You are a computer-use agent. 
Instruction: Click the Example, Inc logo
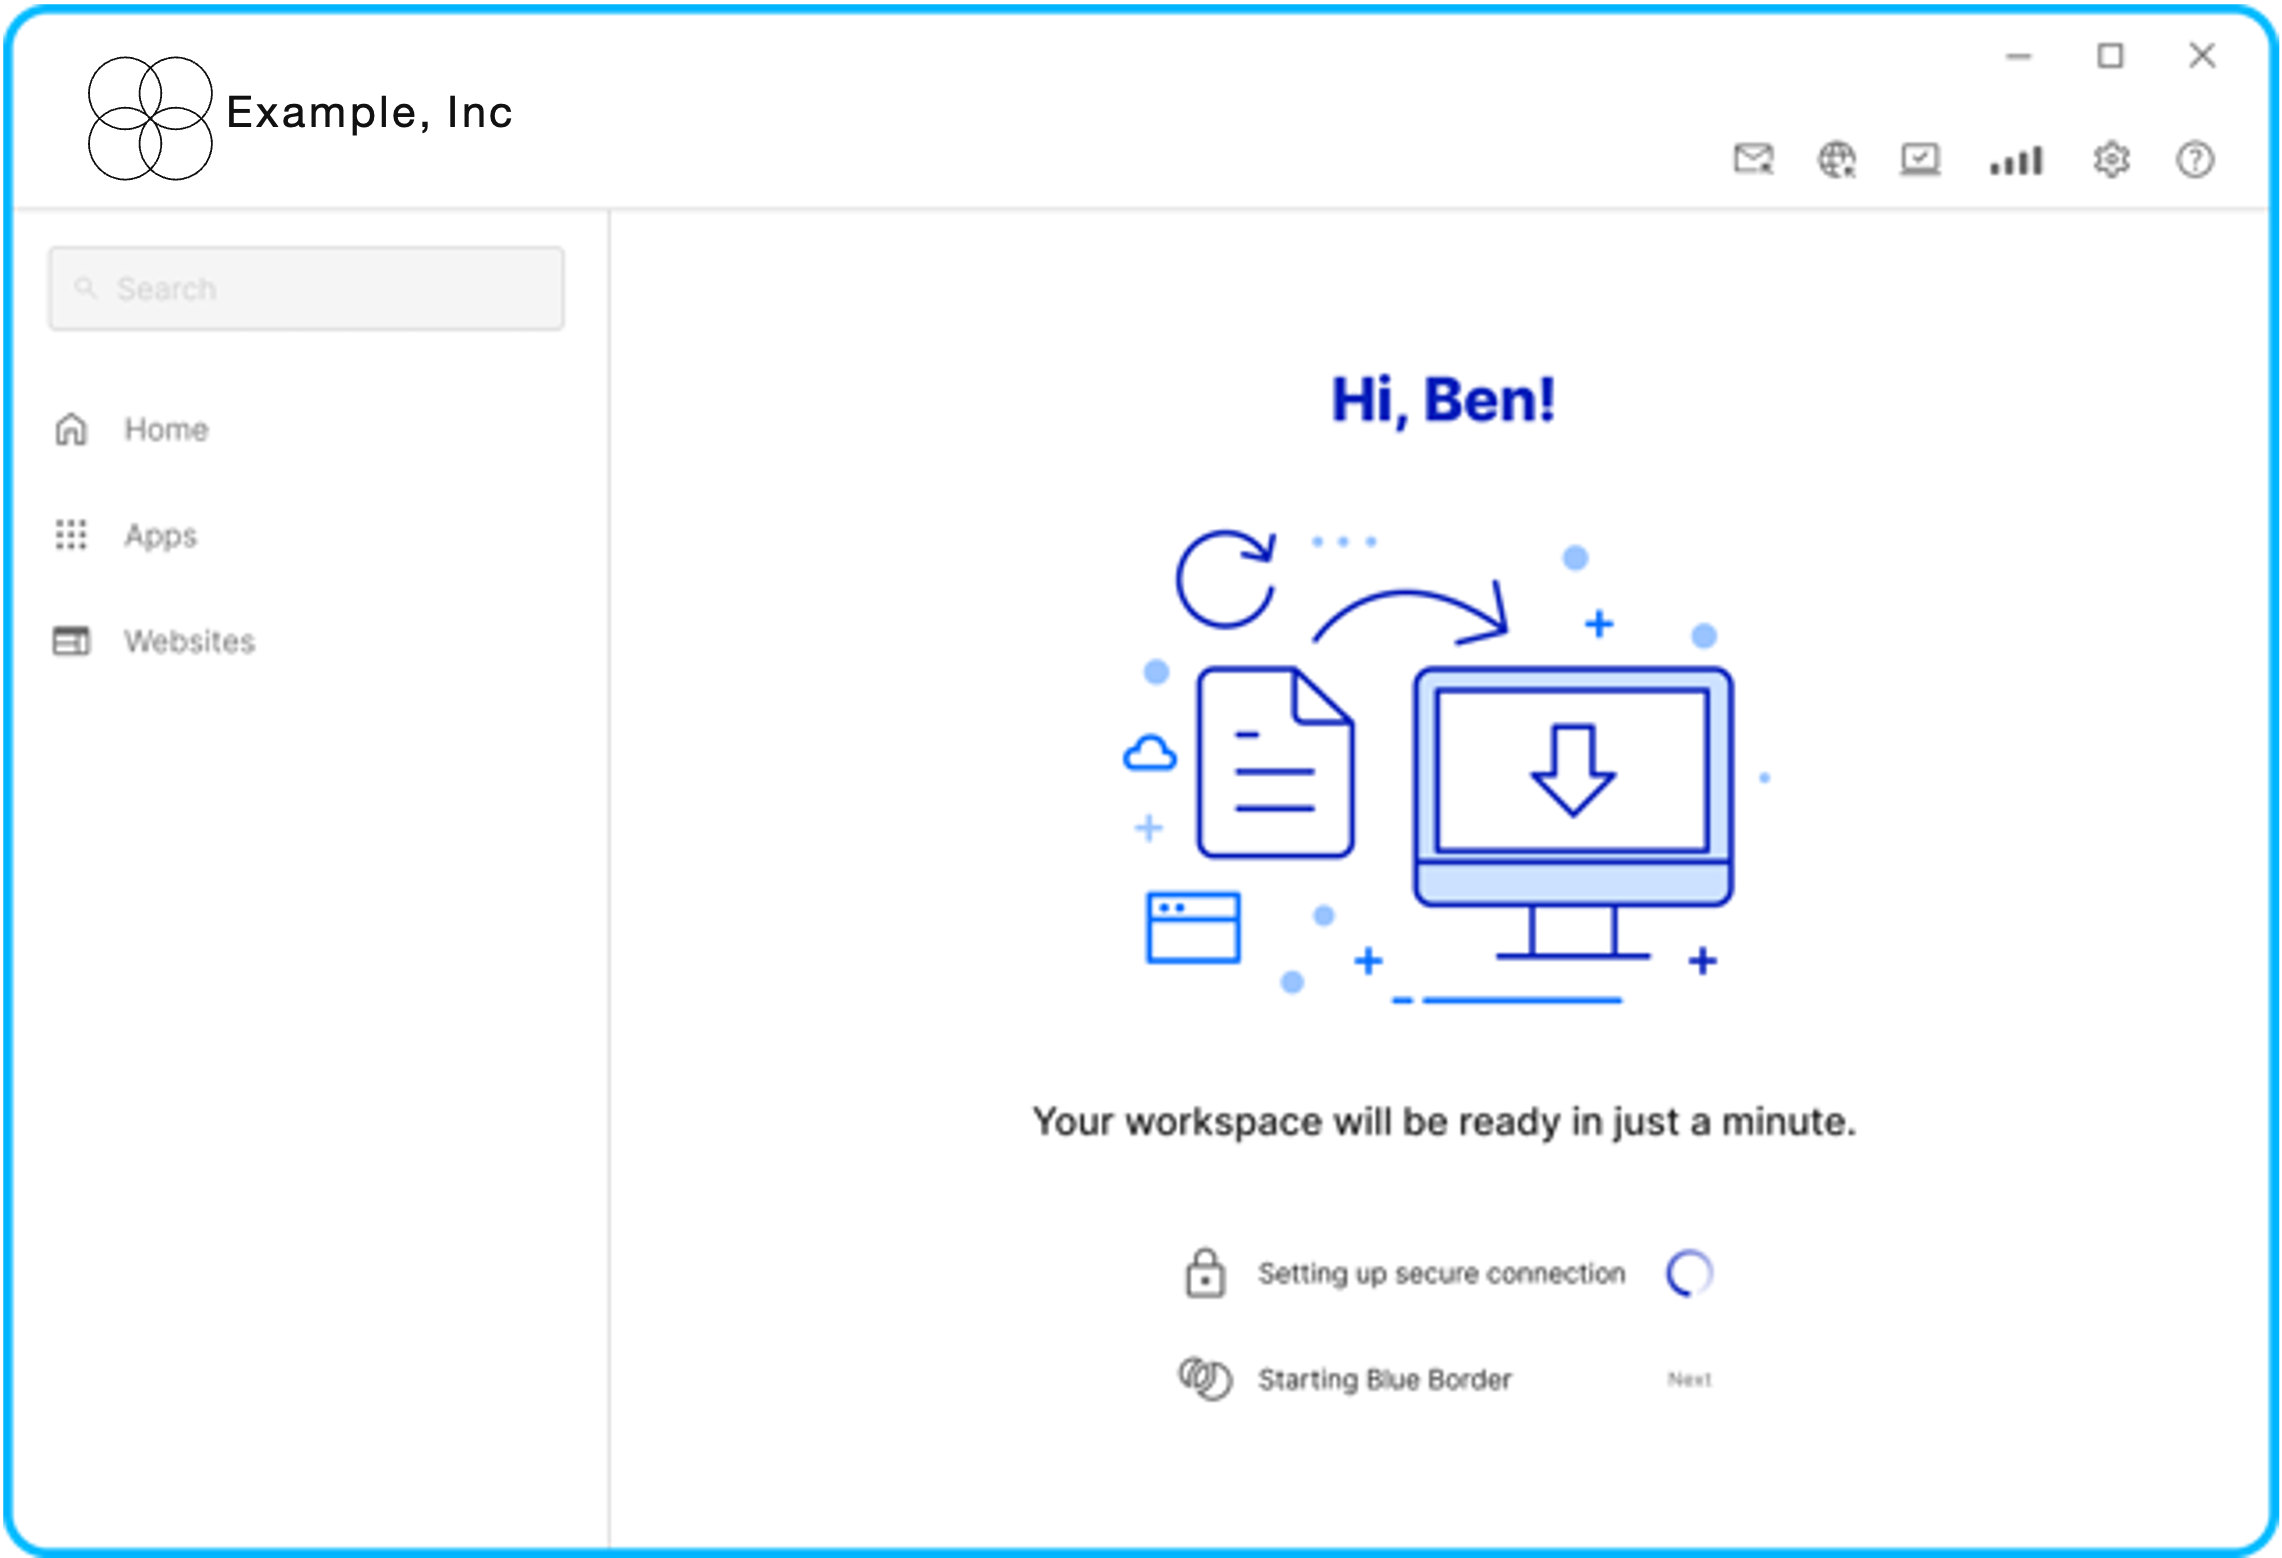150,118
